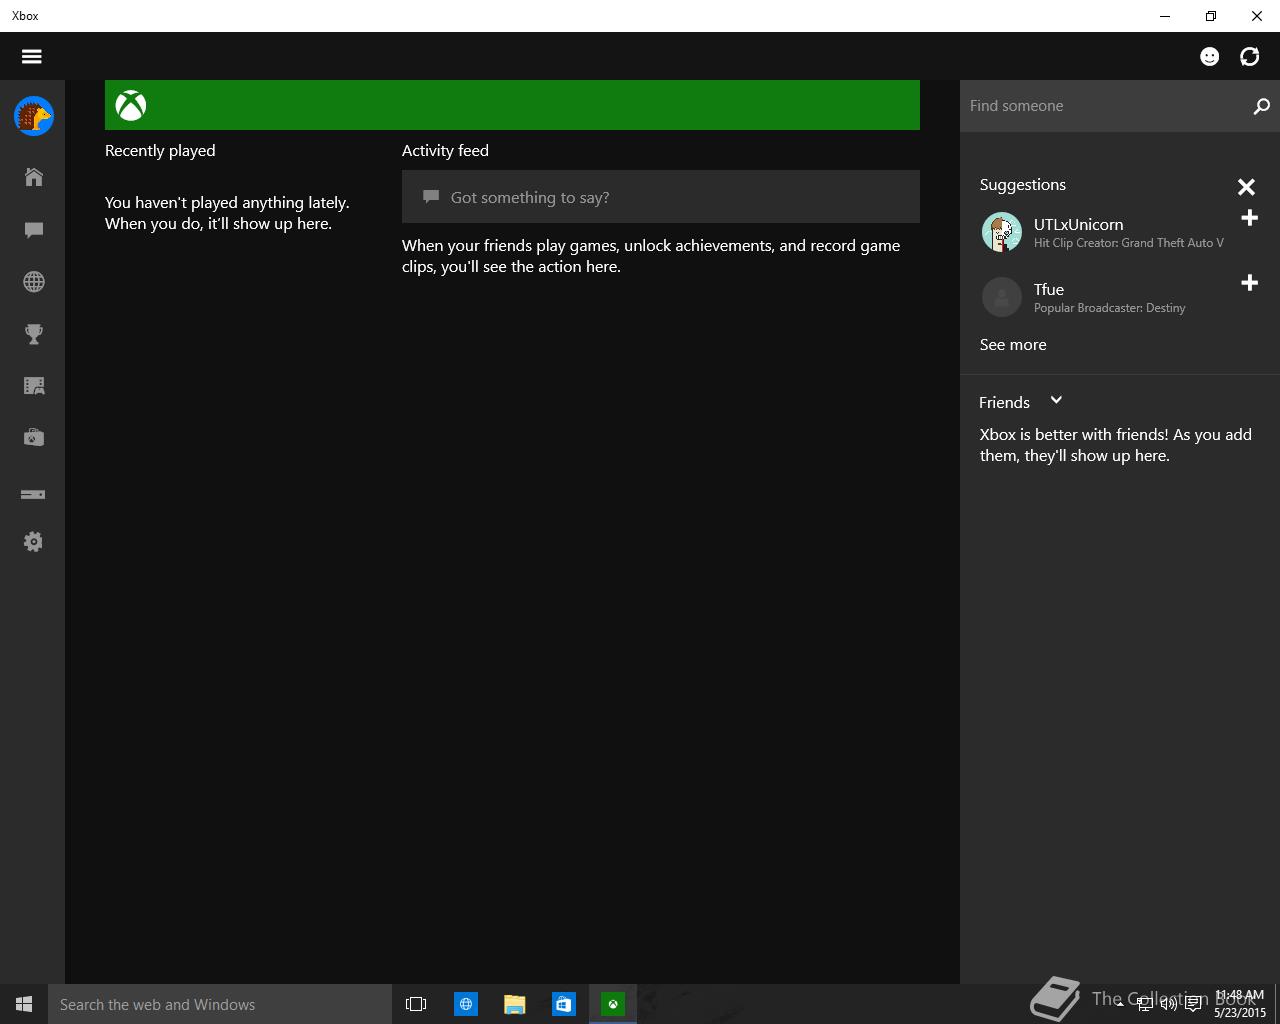Screen dimensions: 1280x1024
Task: Add Tfue as friend
Action: point(1249,283)
